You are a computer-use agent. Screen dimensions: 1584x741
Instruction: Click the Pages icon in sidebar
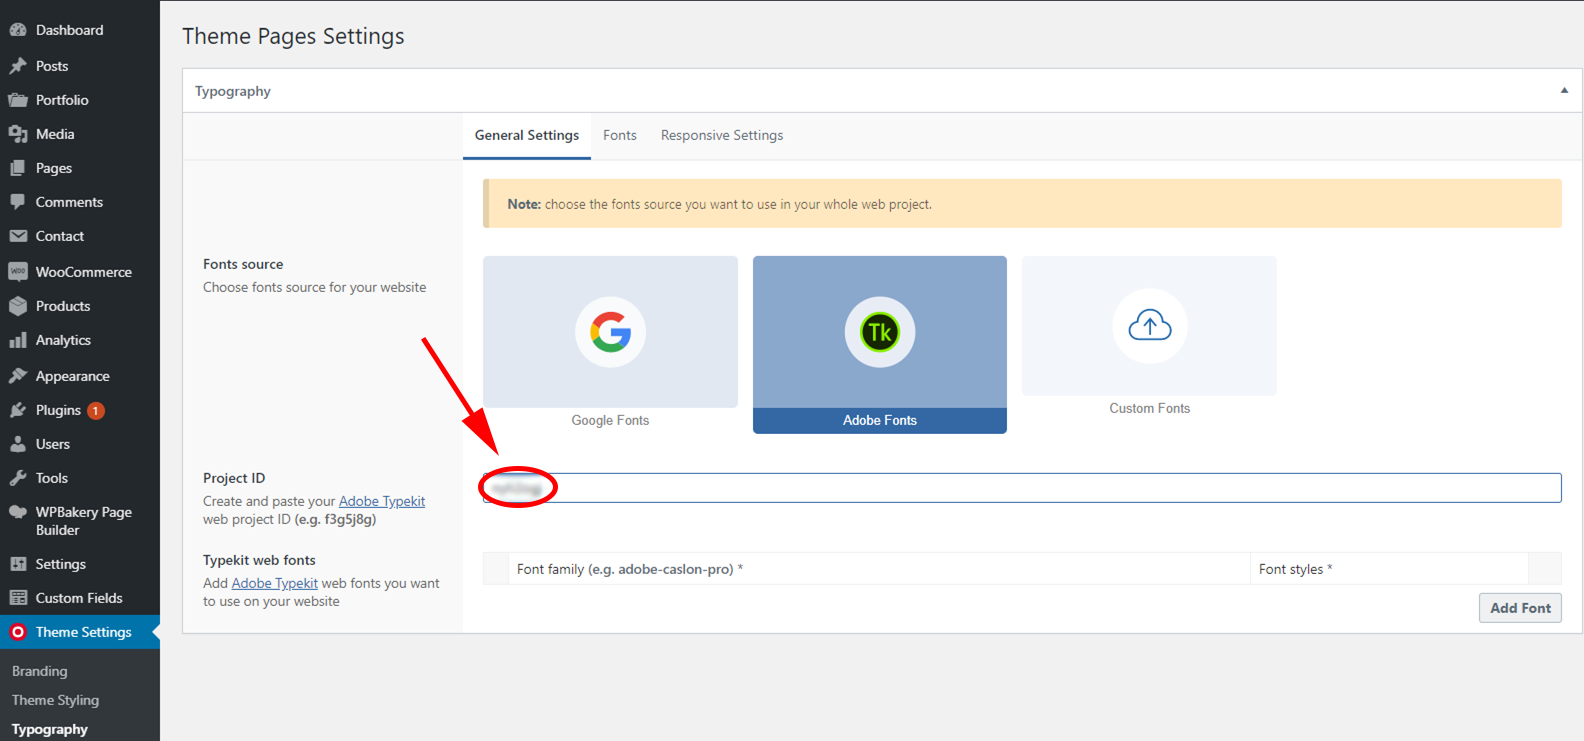pos(18,168)
